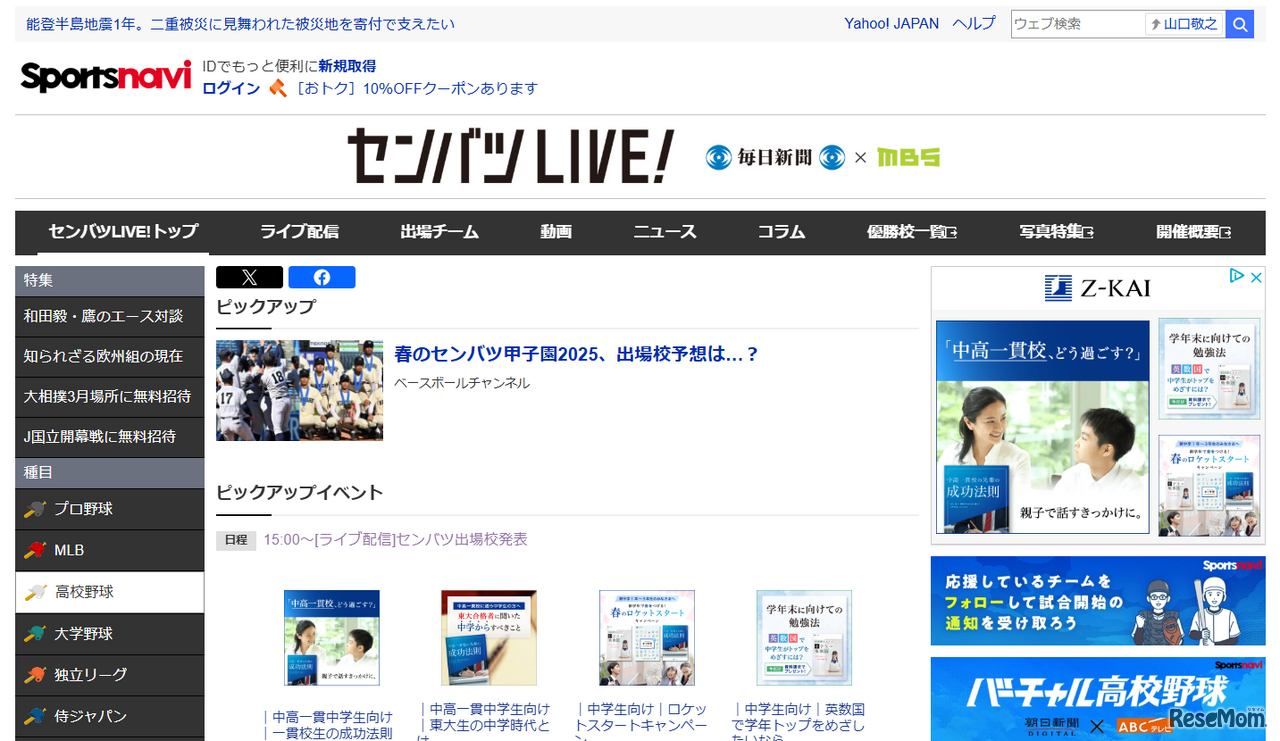The height and width of the screenshot is (741, 1280).
Task: Select 高校野球 in the sidebar
Action: (110, 592)
